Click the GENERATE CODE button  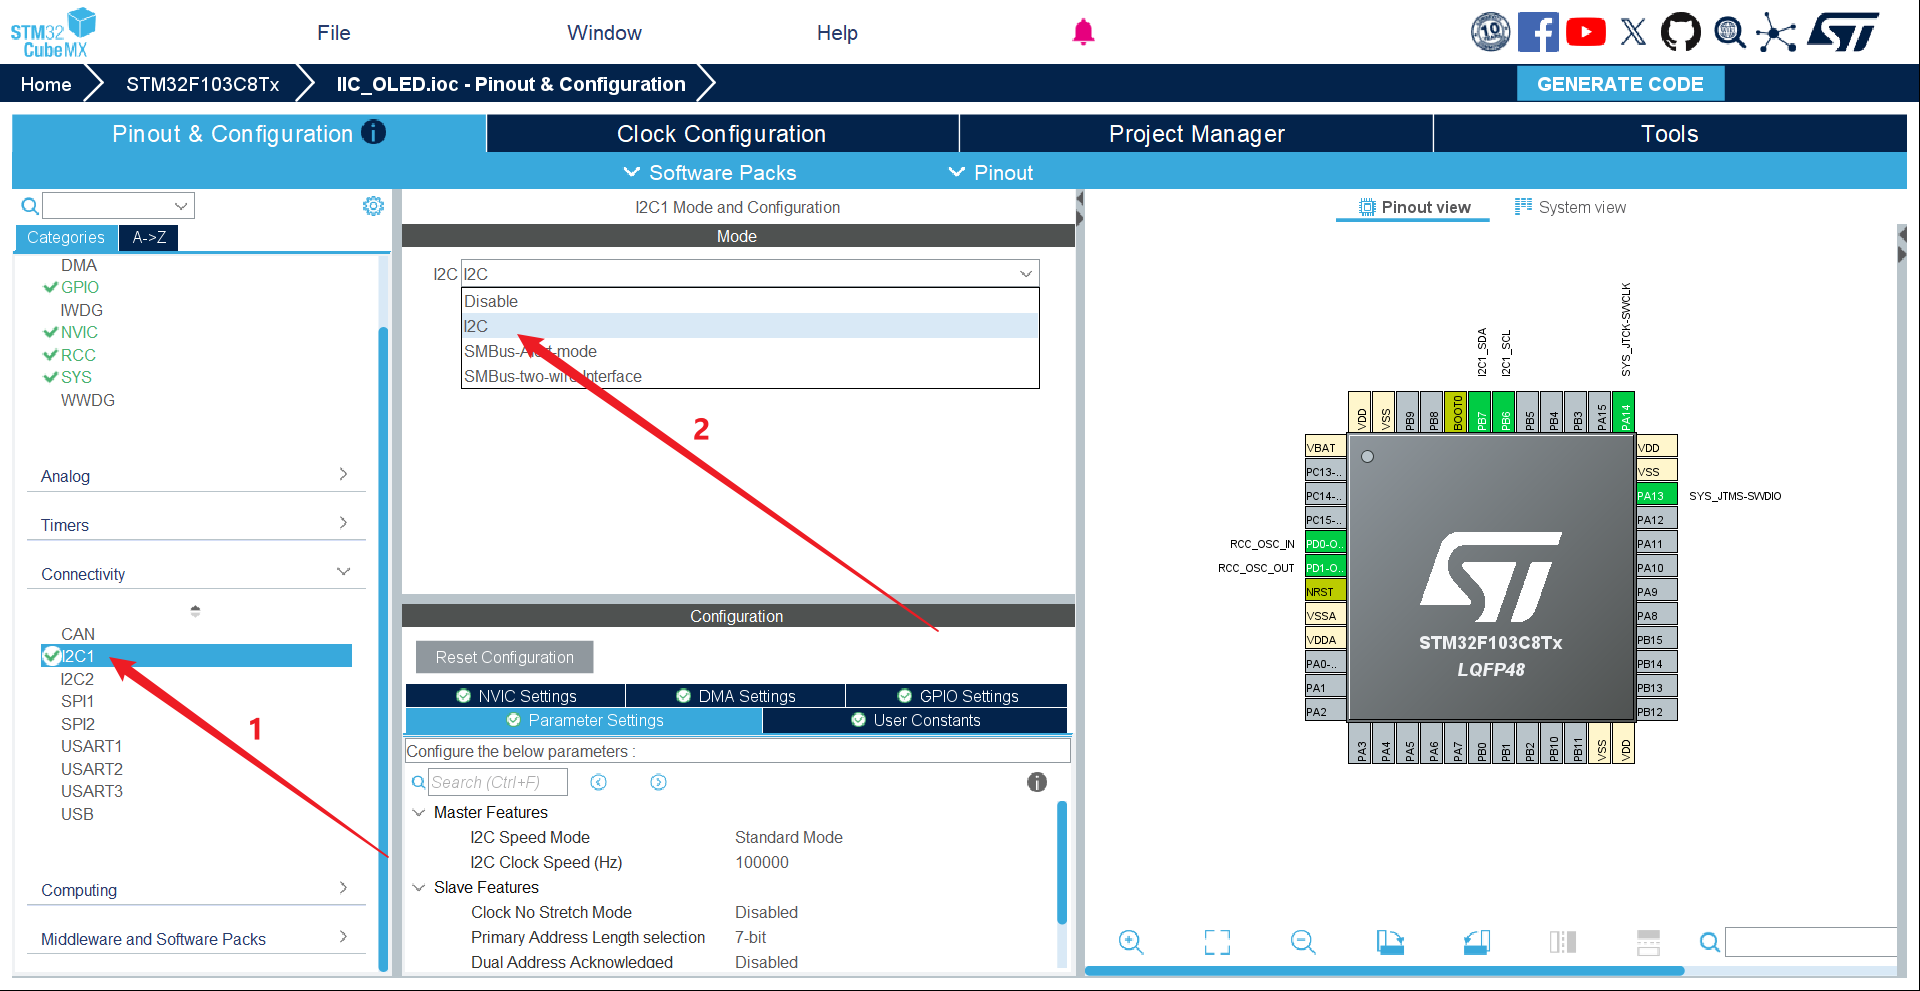1620,84
